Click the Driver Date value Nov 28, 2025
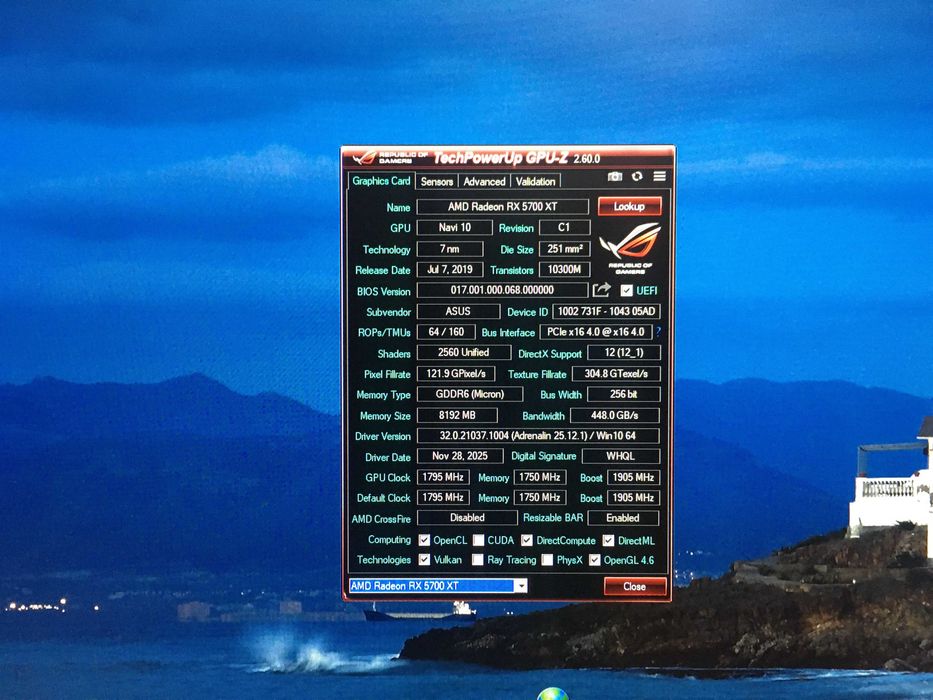The height and width of the screenshot is (700, 933). (x=460, y=456)
